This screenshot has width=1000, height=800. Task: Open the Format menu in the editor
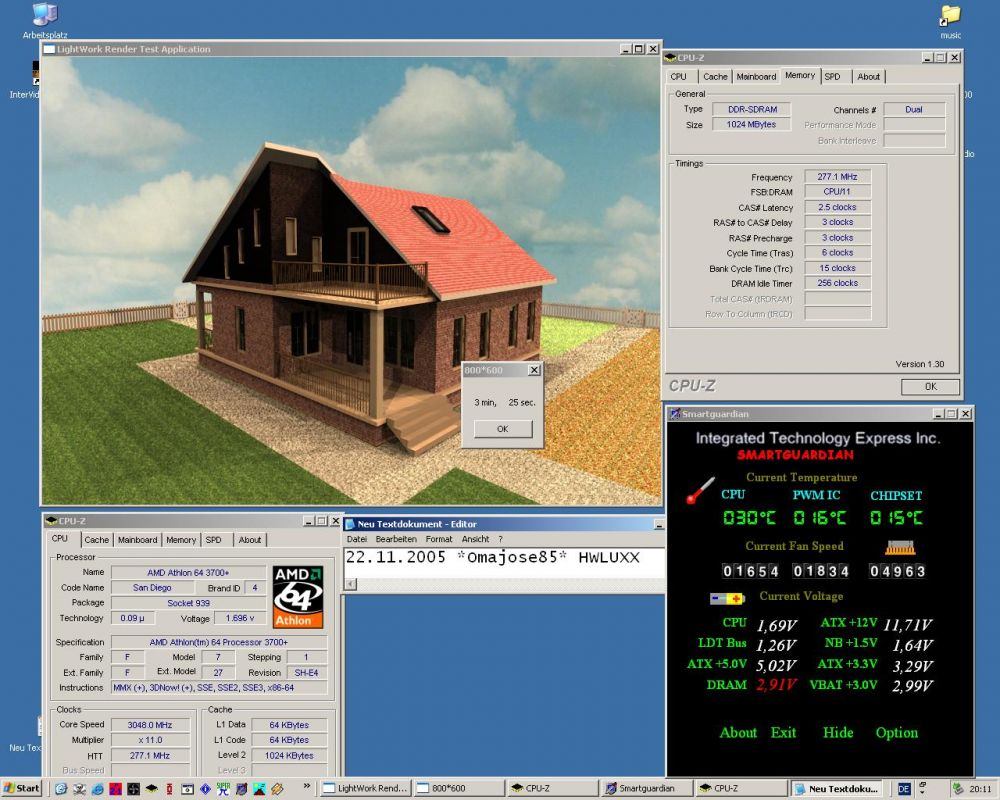pos(439,539)
